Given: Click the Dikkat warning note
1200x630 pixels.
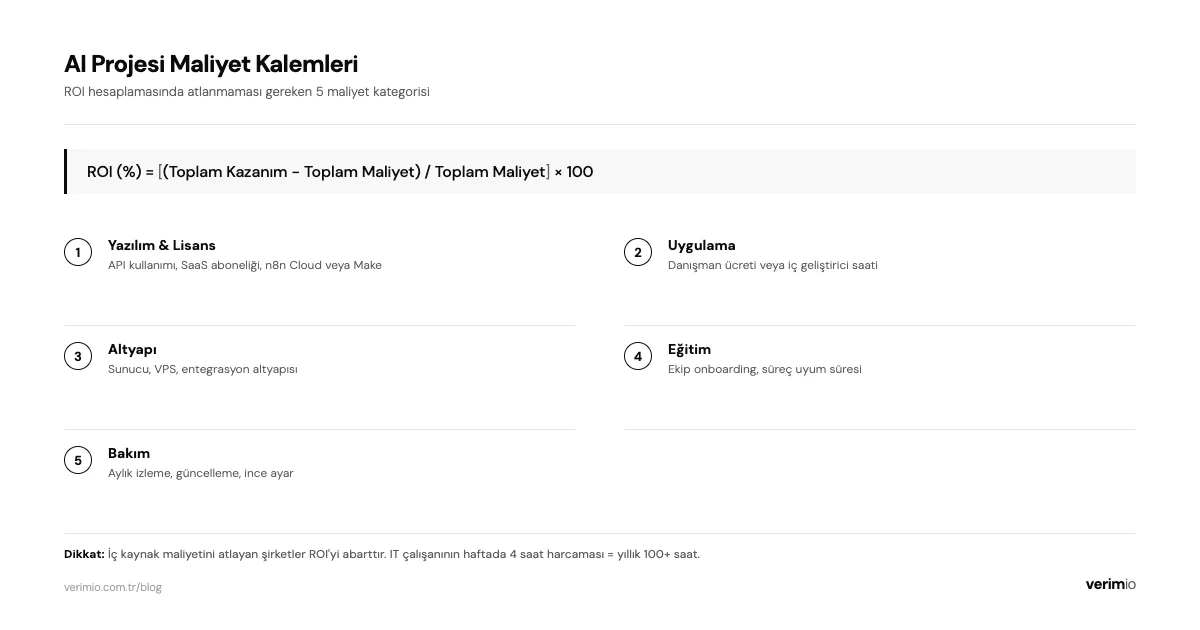Looking at the screenshot, I should (382, 554).
